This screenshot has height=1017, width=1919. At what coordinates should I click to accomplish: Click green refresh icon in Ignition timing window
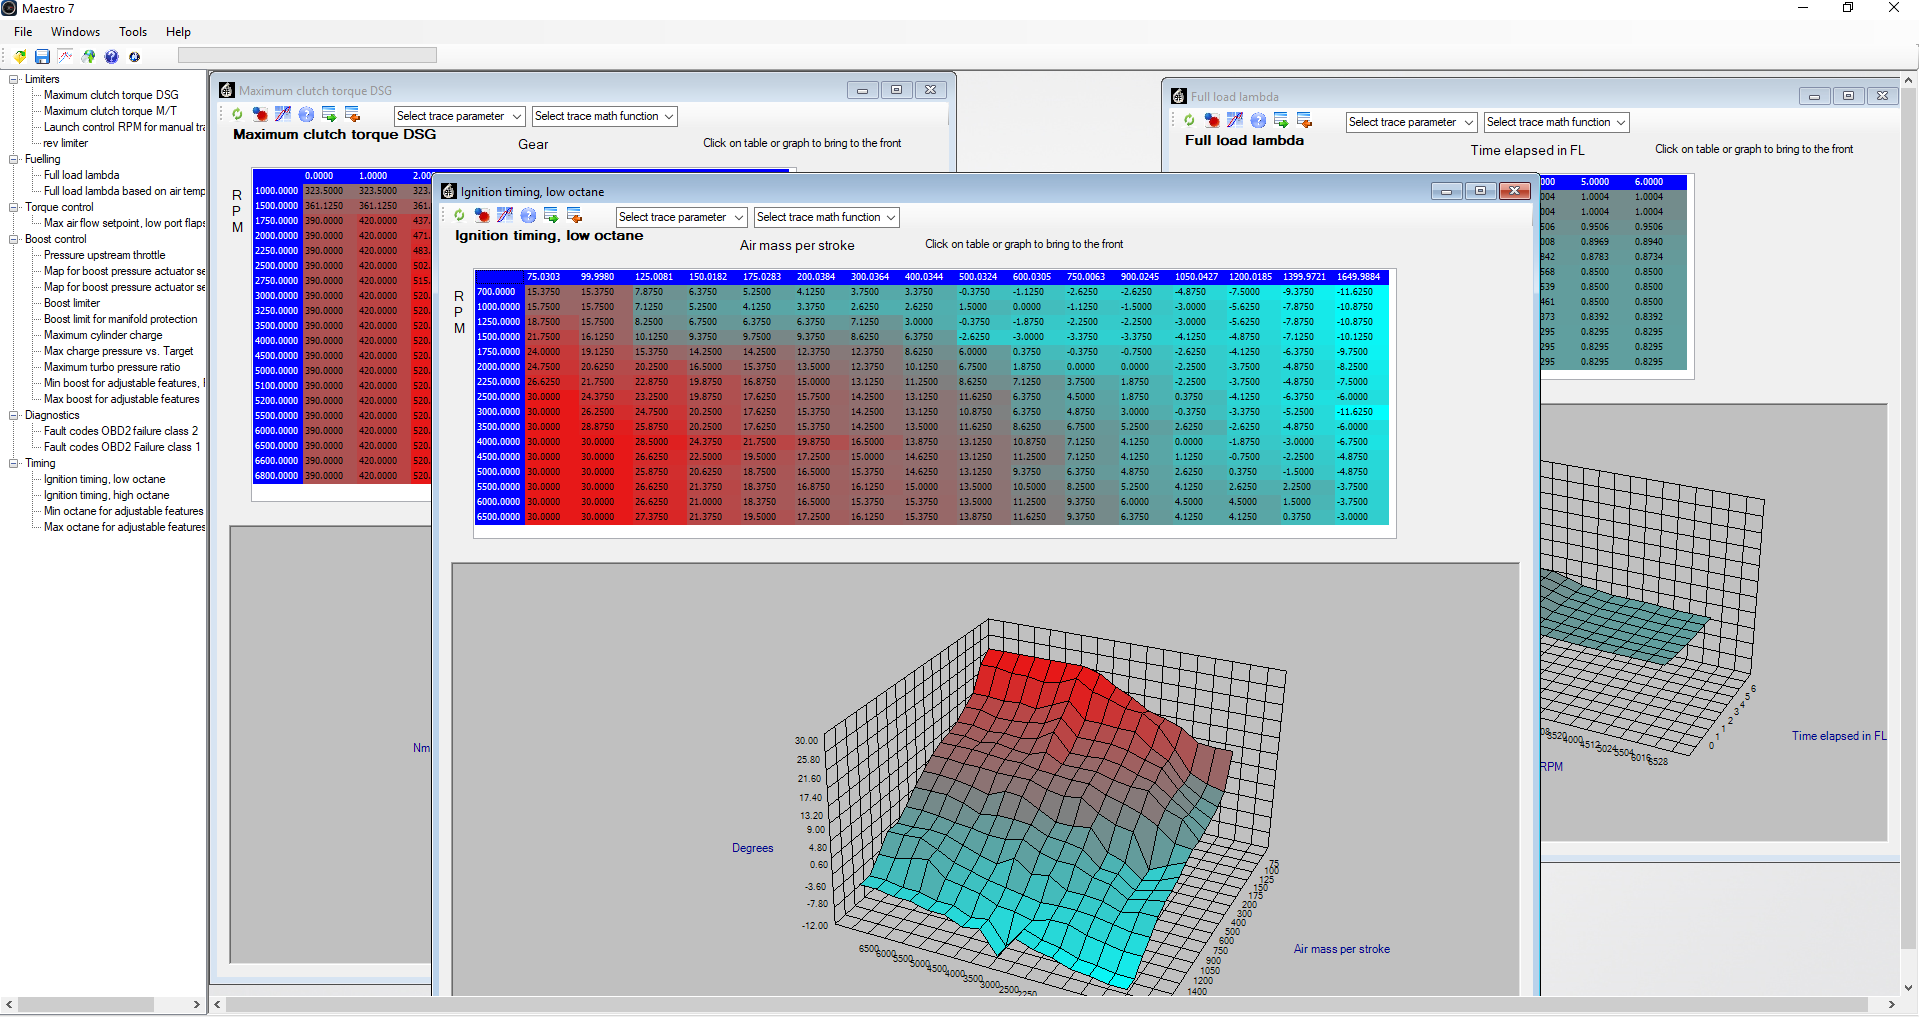459,216
